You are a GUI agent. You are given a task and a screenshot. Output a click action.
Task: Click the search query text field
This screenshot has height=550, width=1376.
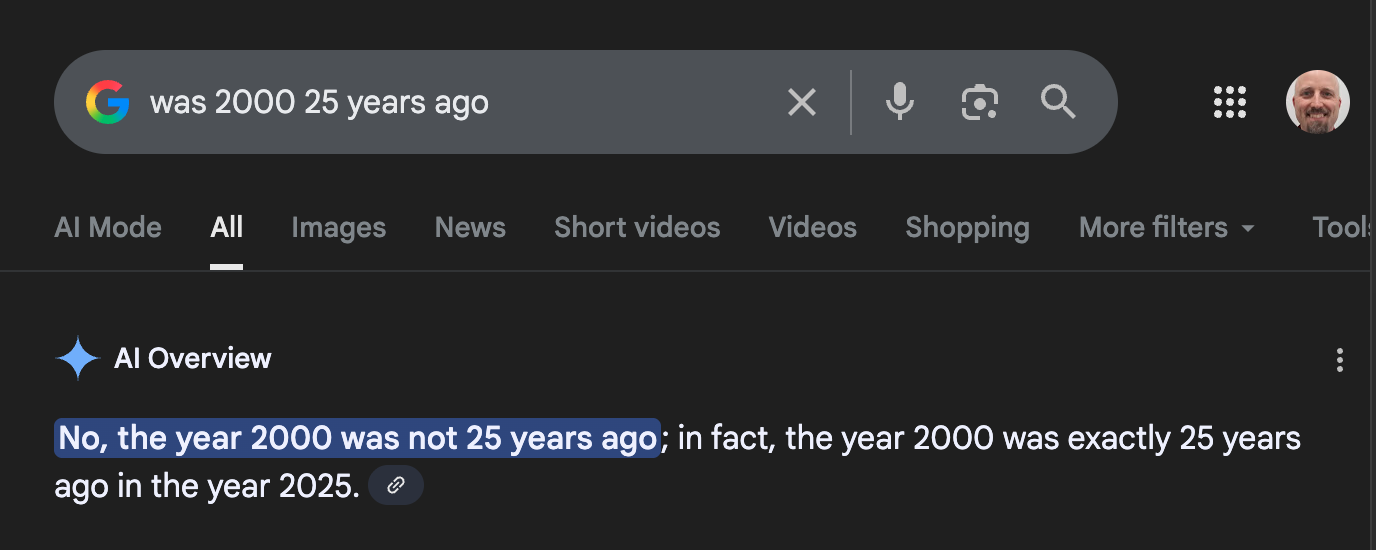(x=460, y=102)
